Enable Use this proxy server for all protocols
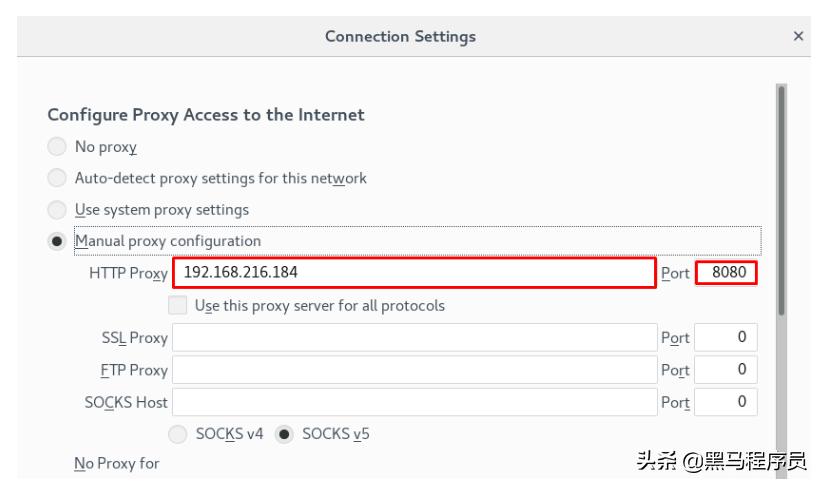Screen dimensions: 821x485 pos(178,306)
